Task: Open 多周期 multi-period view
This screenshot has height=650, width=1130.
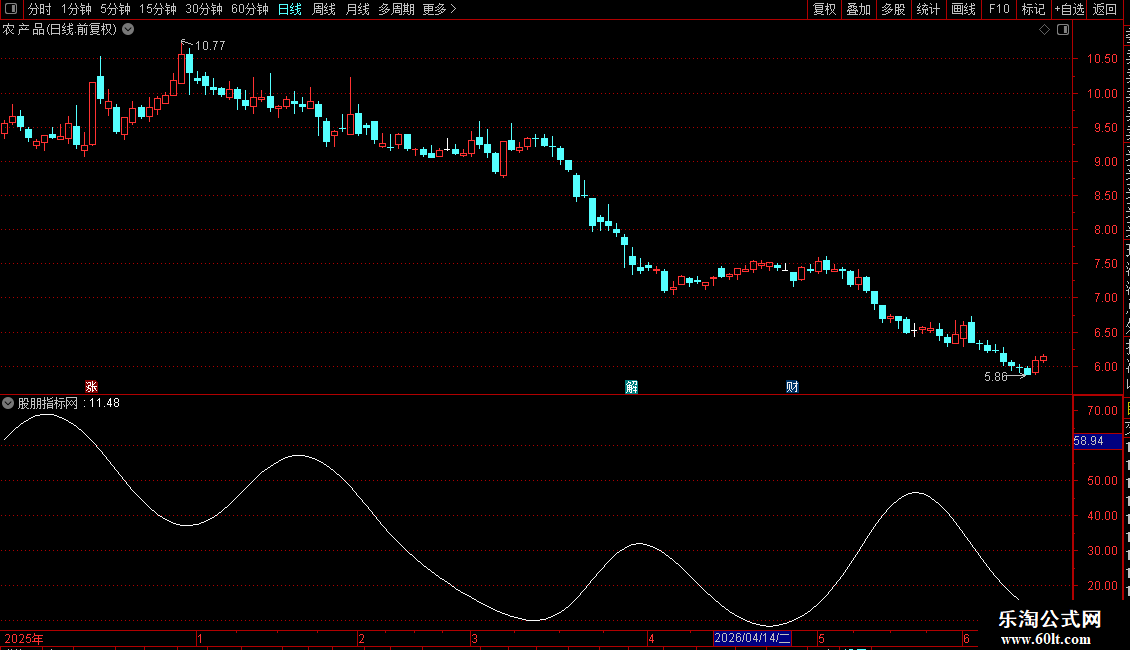Action: pos(396,9)
